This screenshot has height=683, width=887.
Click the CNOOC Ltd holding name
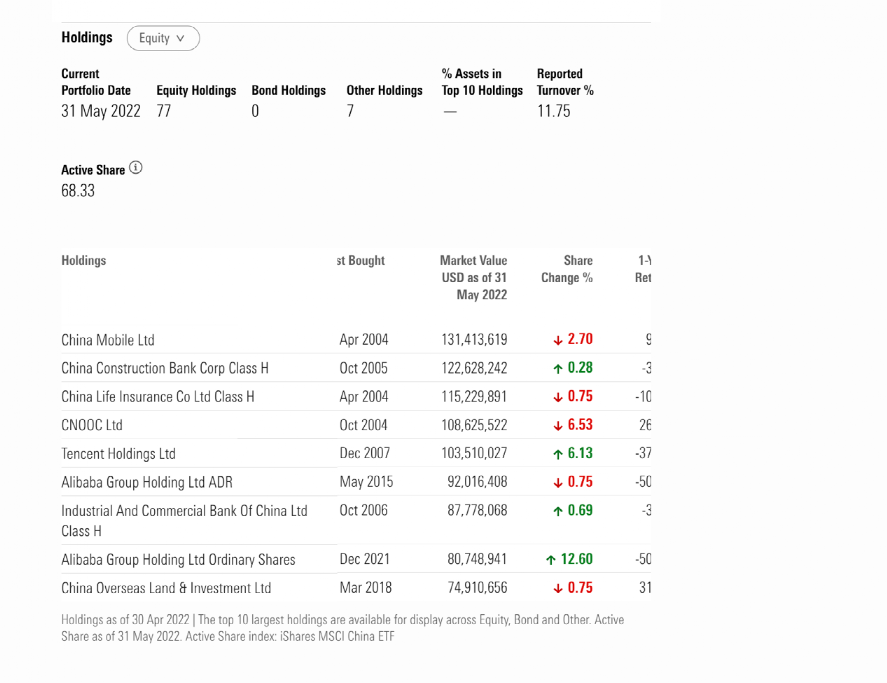click(x=92, y=425)
